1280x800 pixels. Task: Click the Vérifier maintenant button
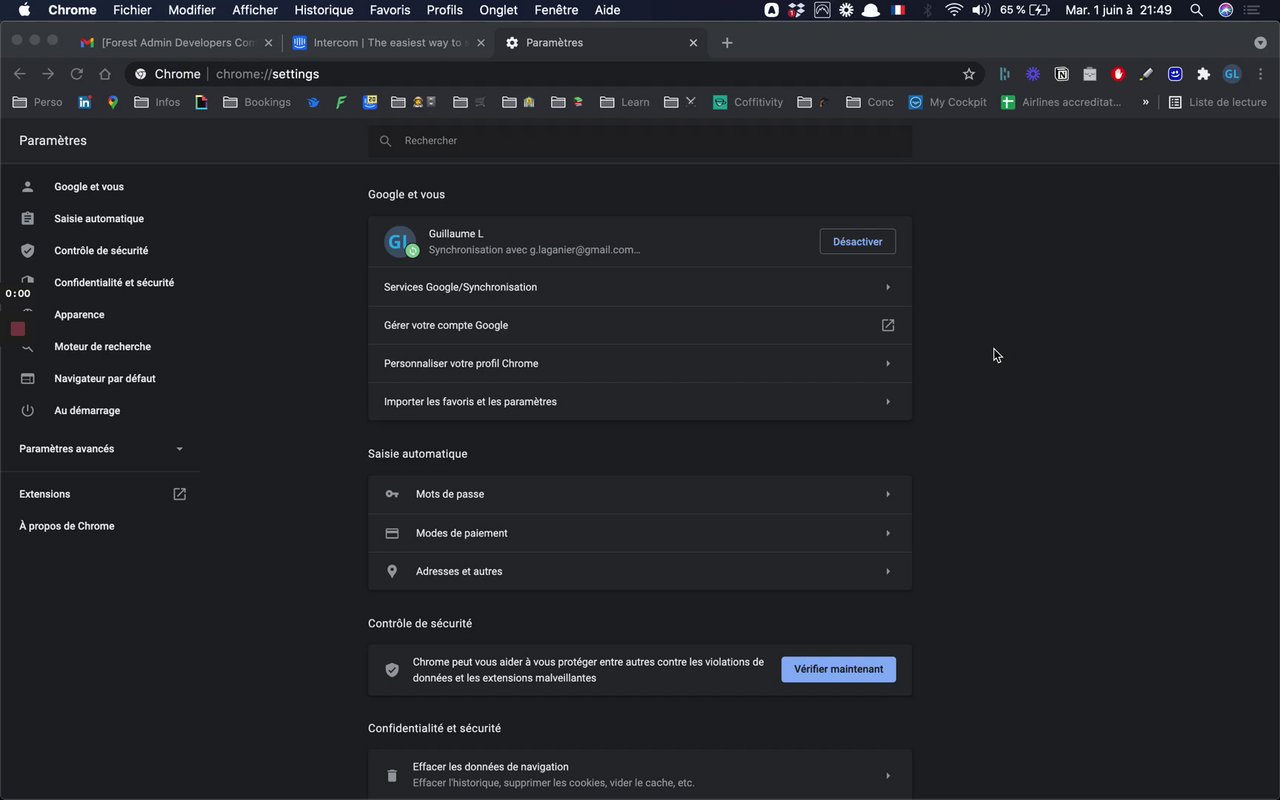838,669
